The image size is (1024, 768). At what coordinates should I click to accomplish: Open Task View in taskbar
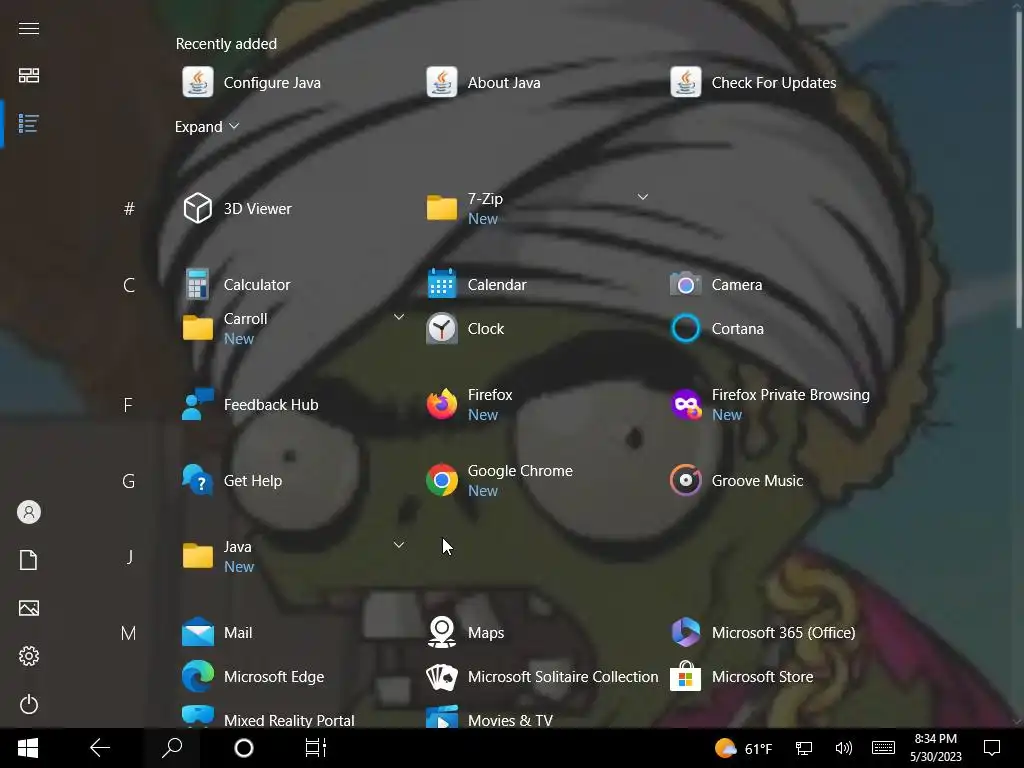pos(315,748)
